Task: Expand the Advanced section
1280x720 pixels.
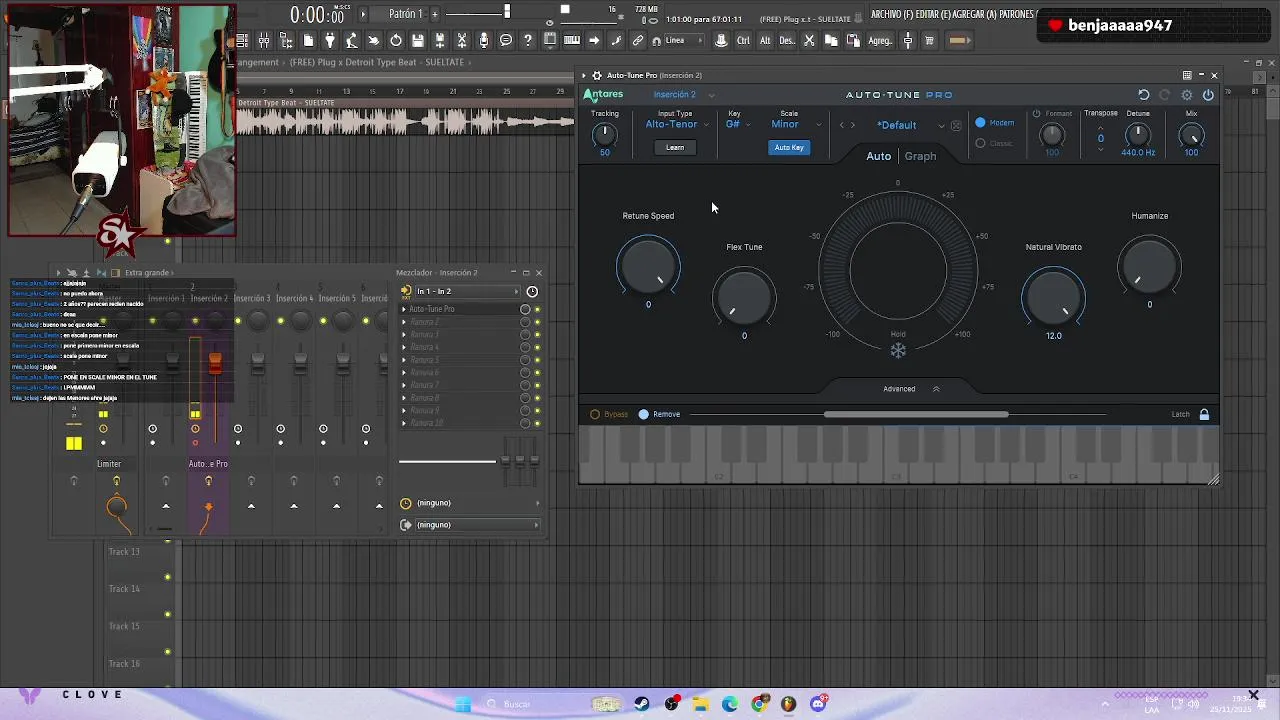Action: coord(911,389)
